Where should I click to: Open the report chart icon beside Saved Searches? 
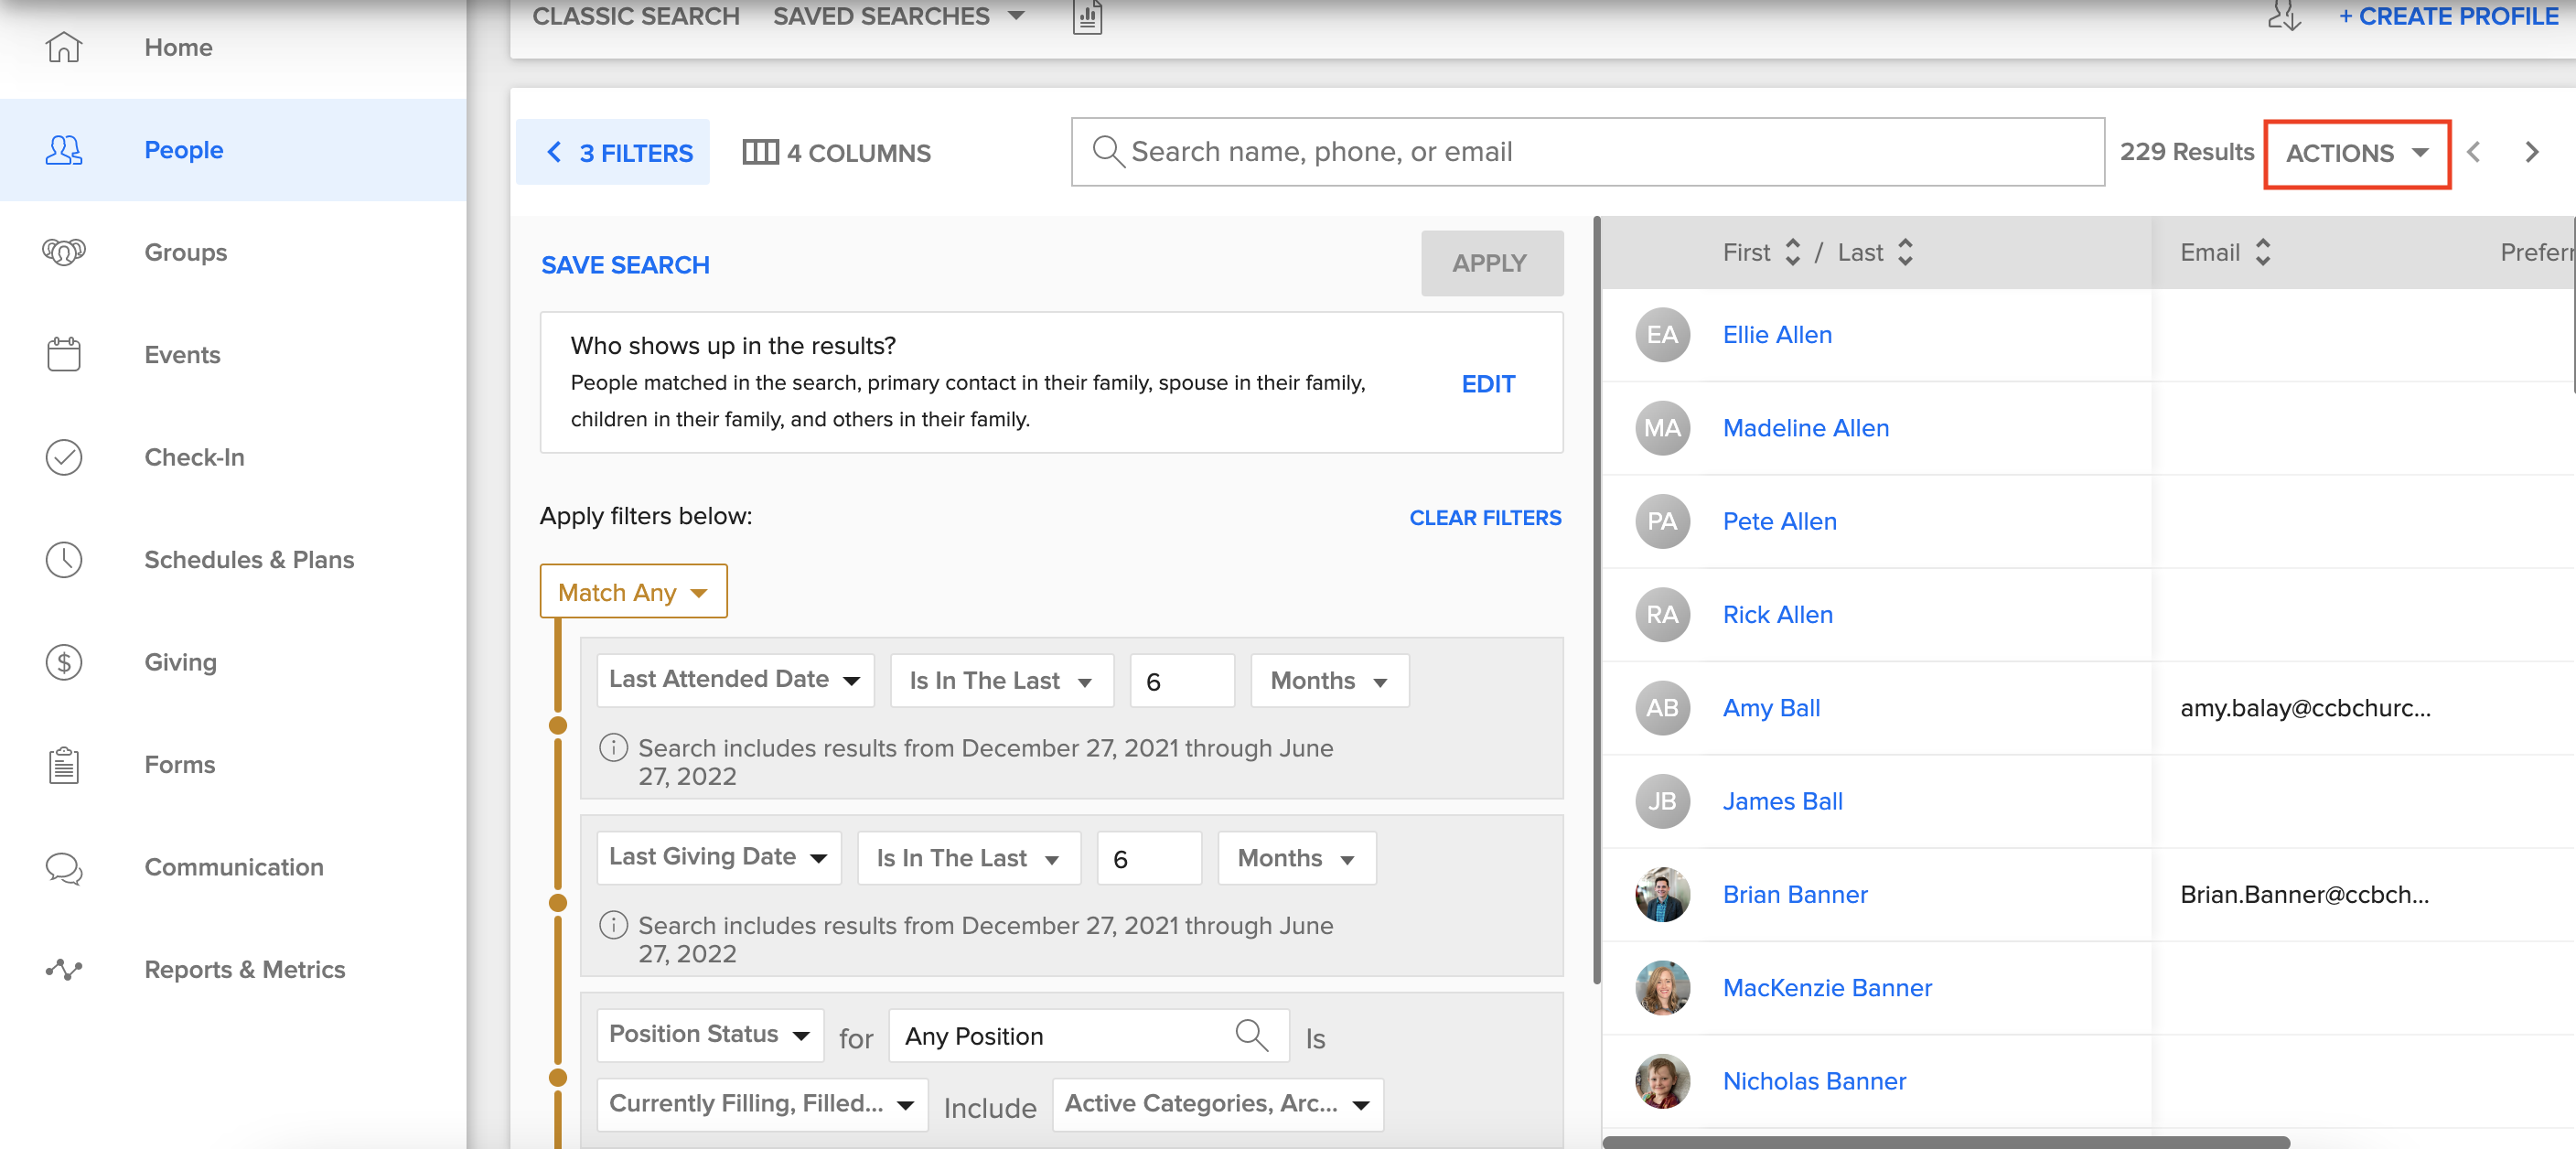click(x=1087, y=17)
